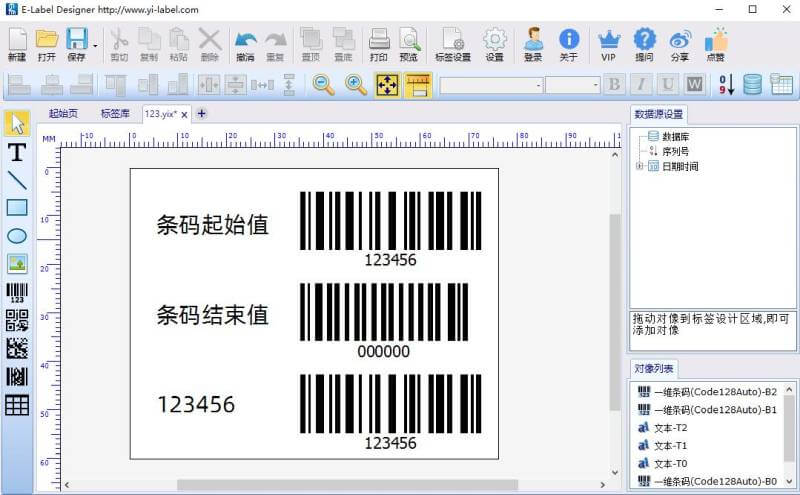The height and width of the screenshot is (495, 800).
Task: Select the 数据源设置 panel tab
Action: click(658, 114)
